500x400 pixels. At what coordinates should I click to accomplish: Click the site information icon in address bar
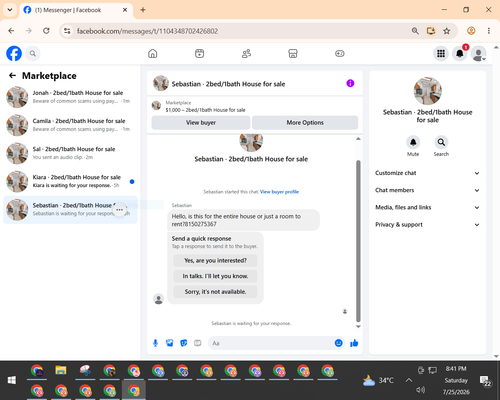click(67, 31)
